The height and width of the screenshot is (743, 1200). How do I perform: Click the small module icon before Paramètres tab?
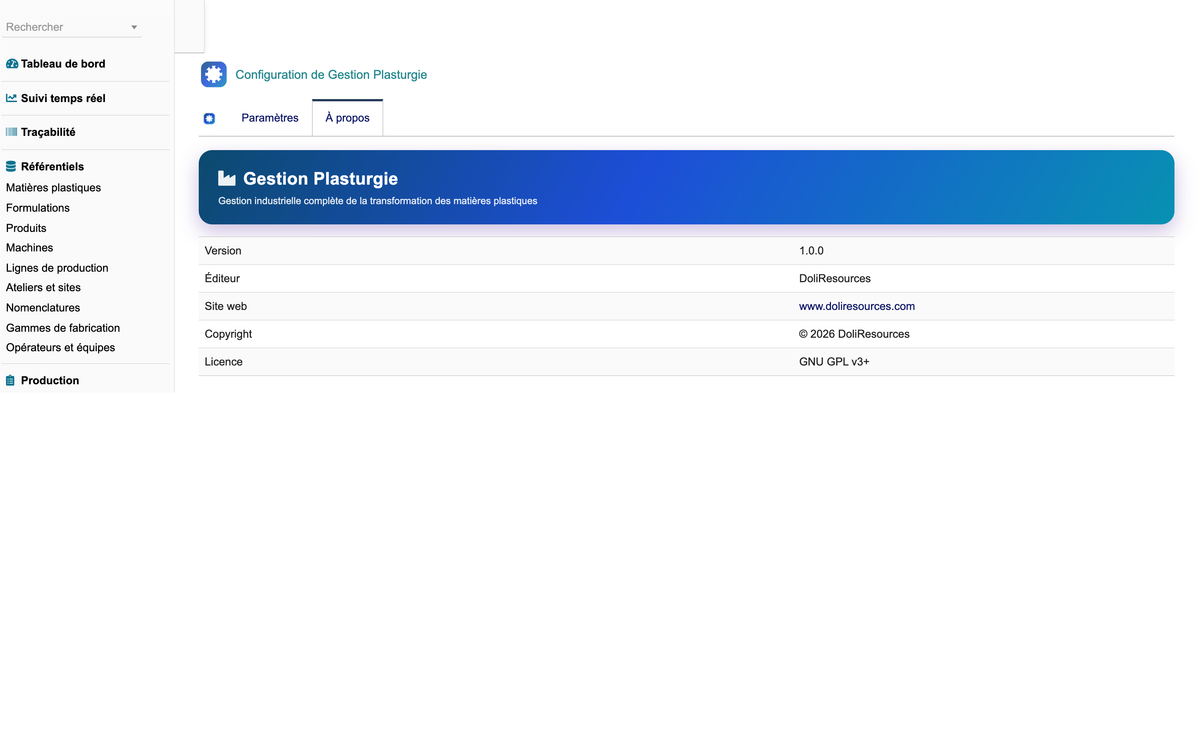pyautogui.click(x=209, y=118)
